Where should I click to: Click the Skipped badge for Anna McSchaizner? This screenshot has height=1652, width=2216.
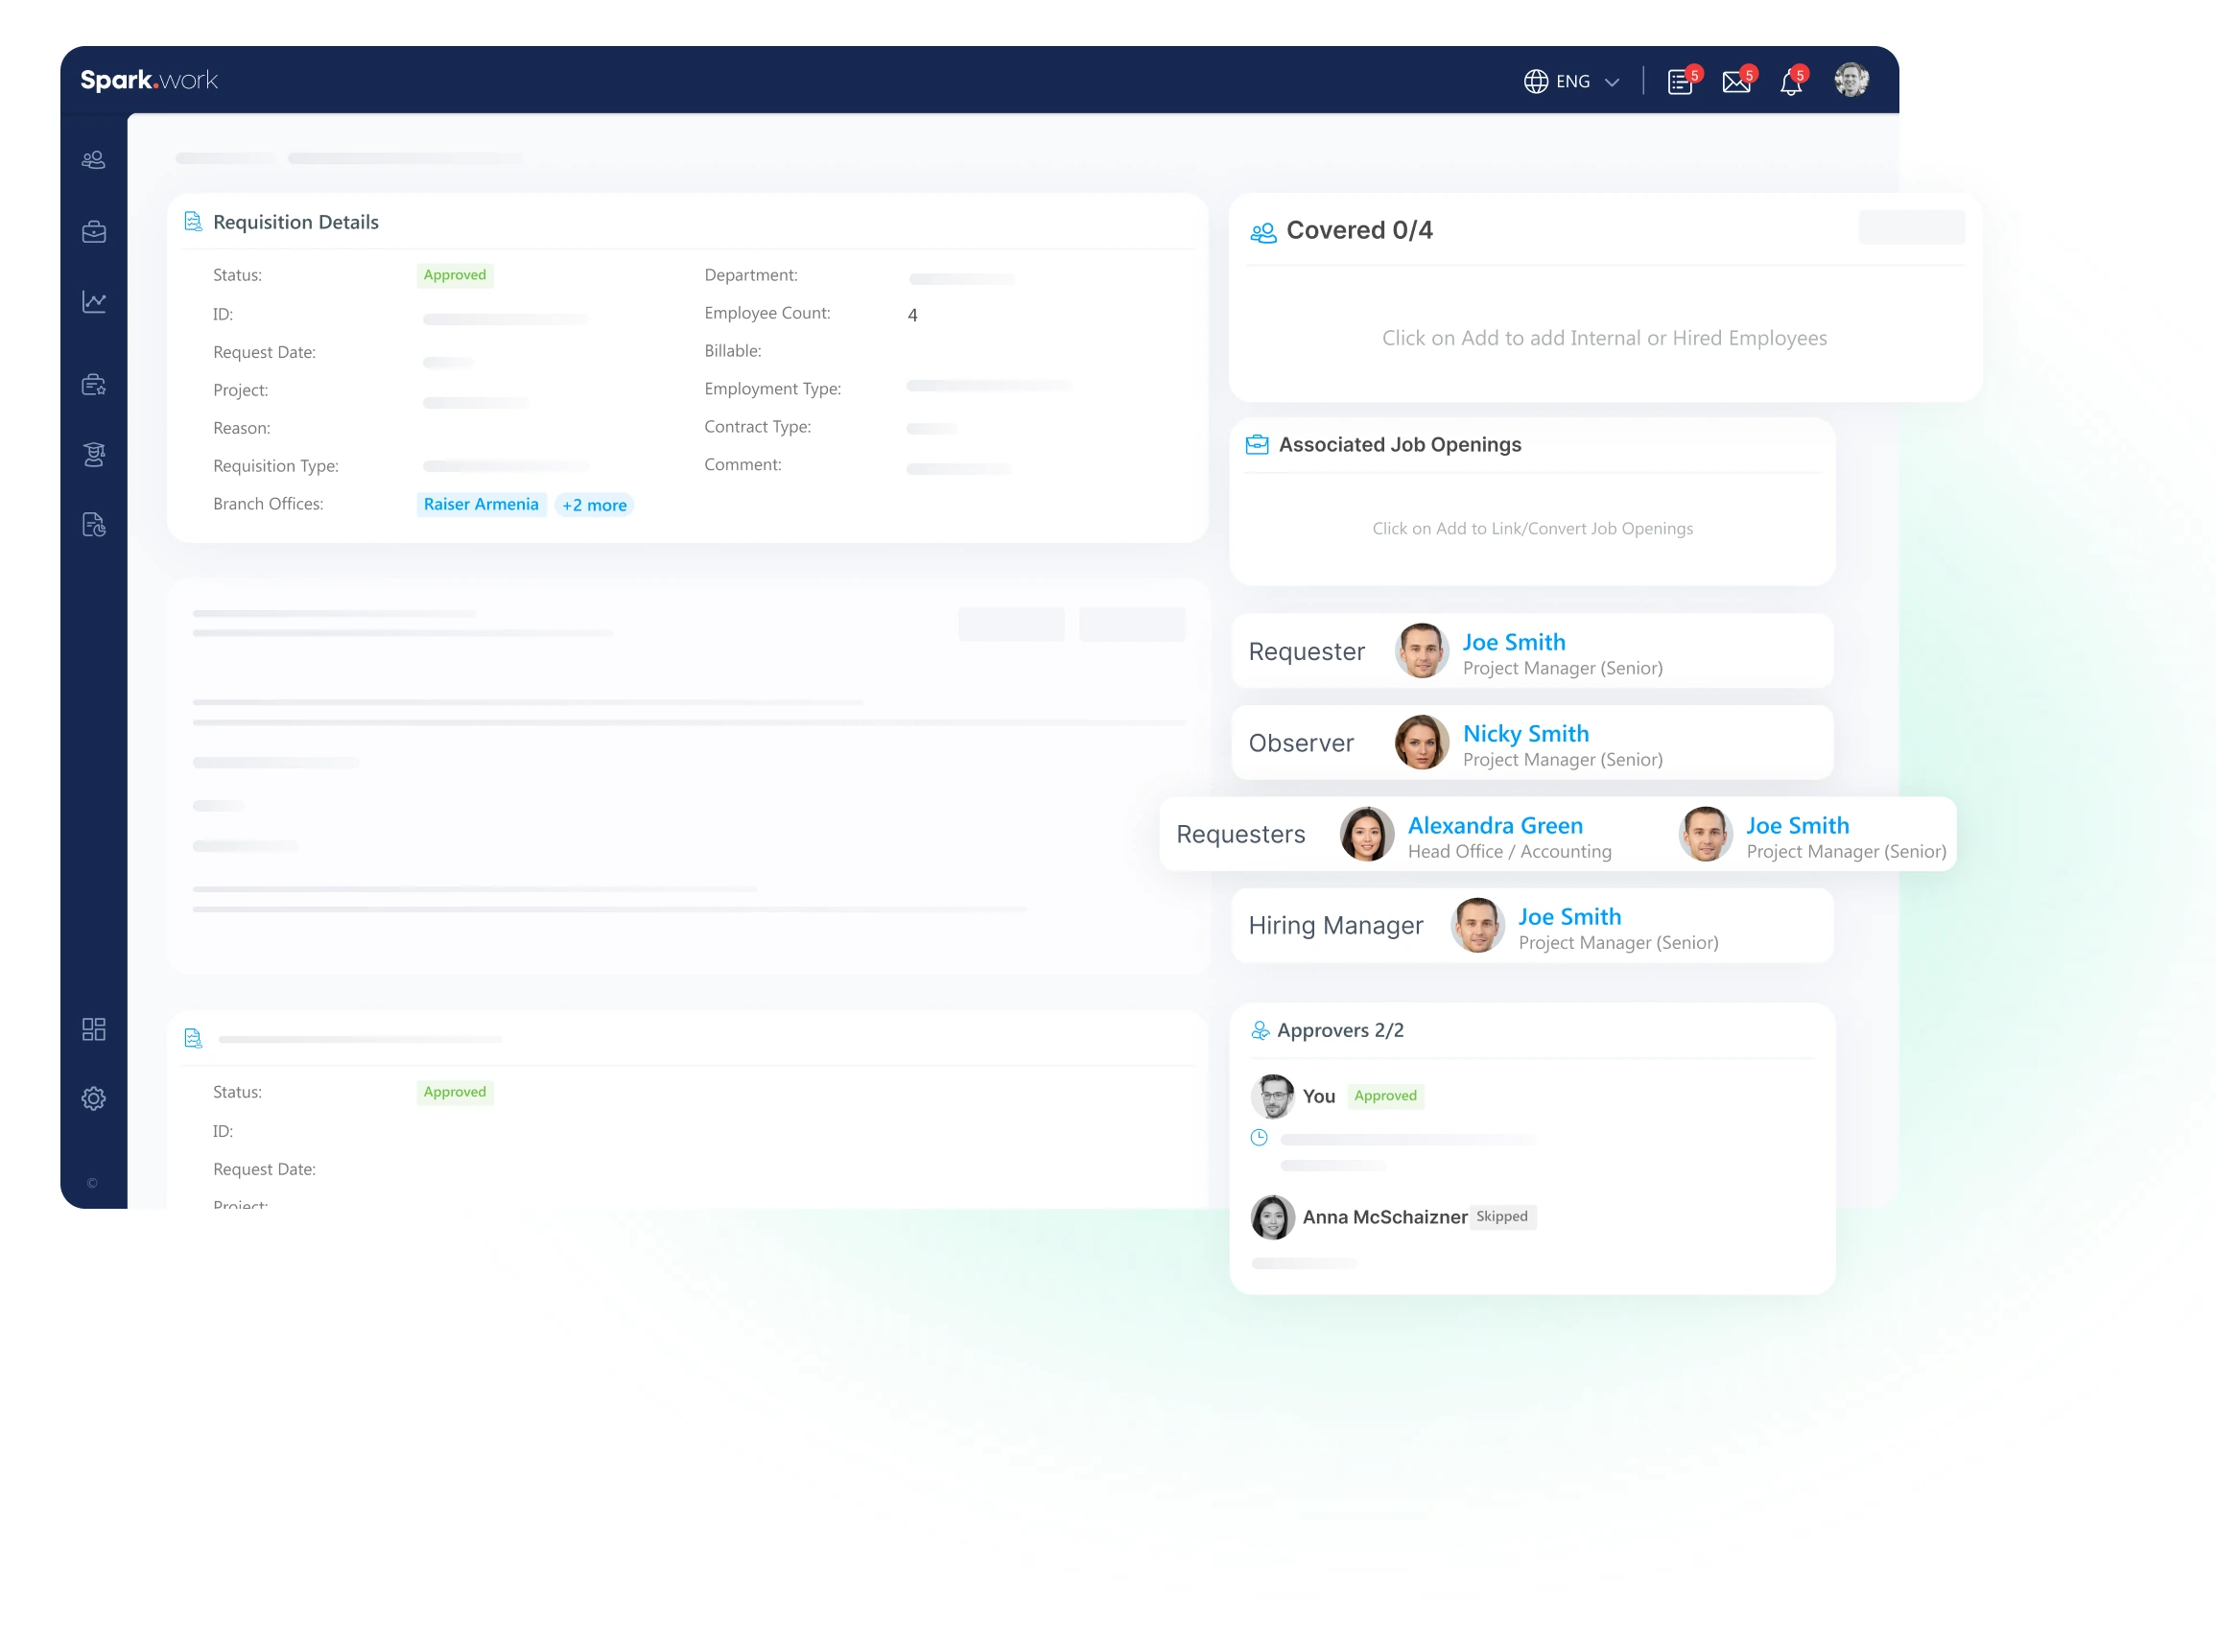1501,1217
